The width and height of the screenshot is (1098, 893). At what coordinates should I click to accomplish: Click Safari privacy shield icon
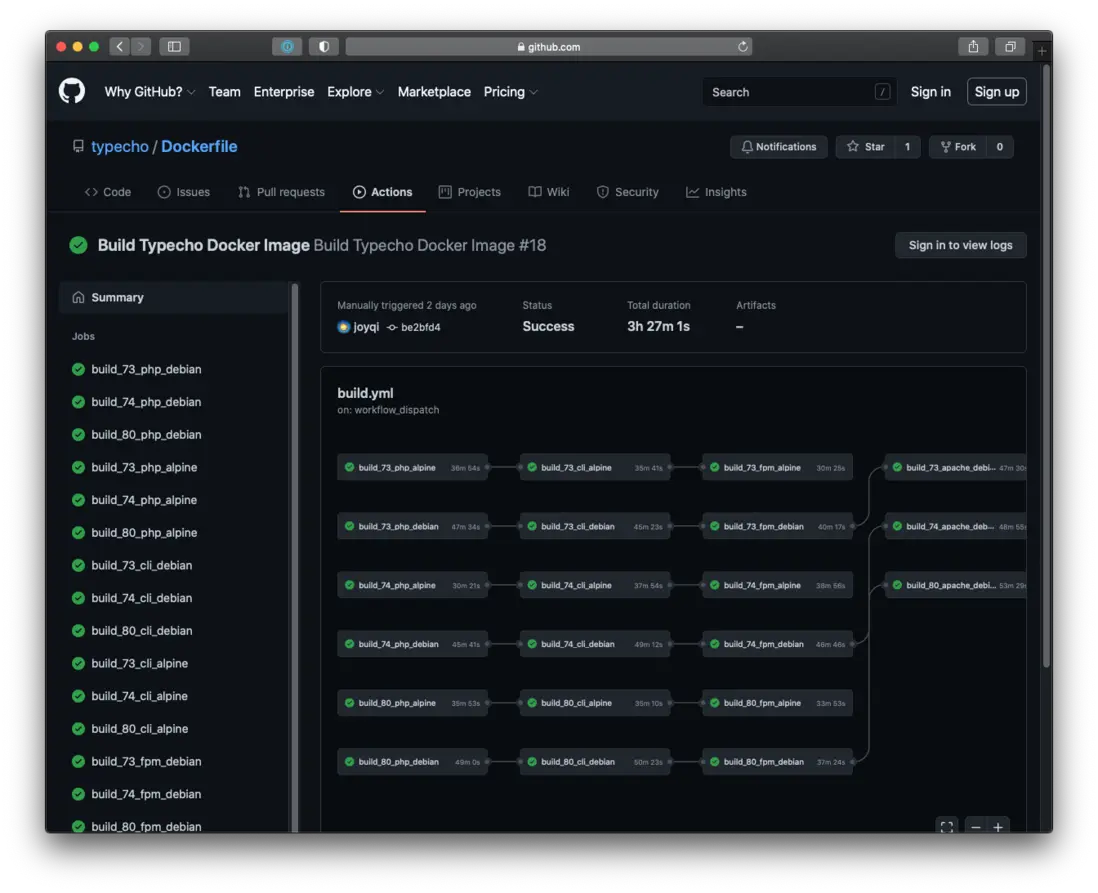pos(323,47)
